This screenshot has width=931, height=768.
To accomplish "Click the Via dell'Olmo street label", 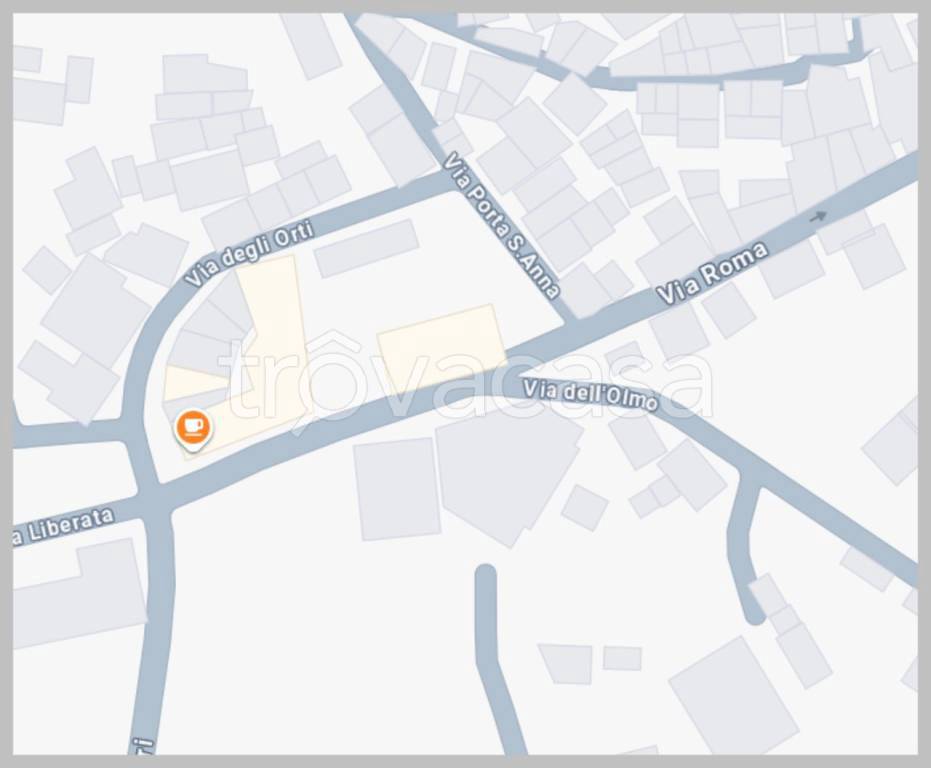I will point(590,396).
